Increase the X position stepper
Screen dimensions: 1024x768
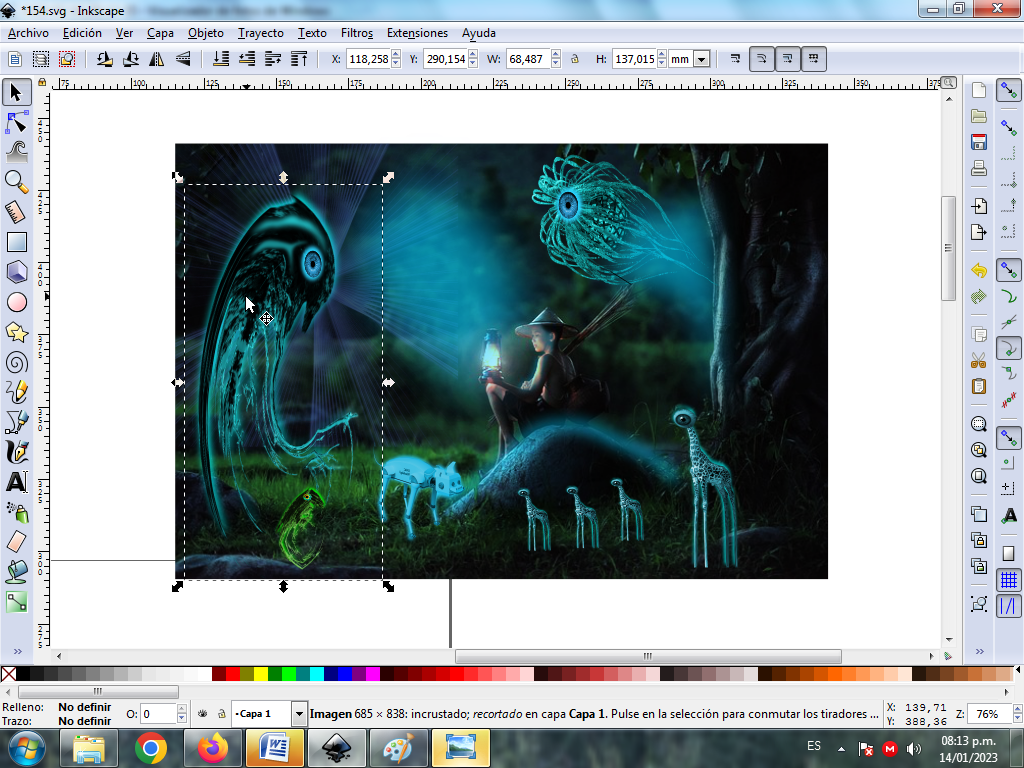click(396, 54)
